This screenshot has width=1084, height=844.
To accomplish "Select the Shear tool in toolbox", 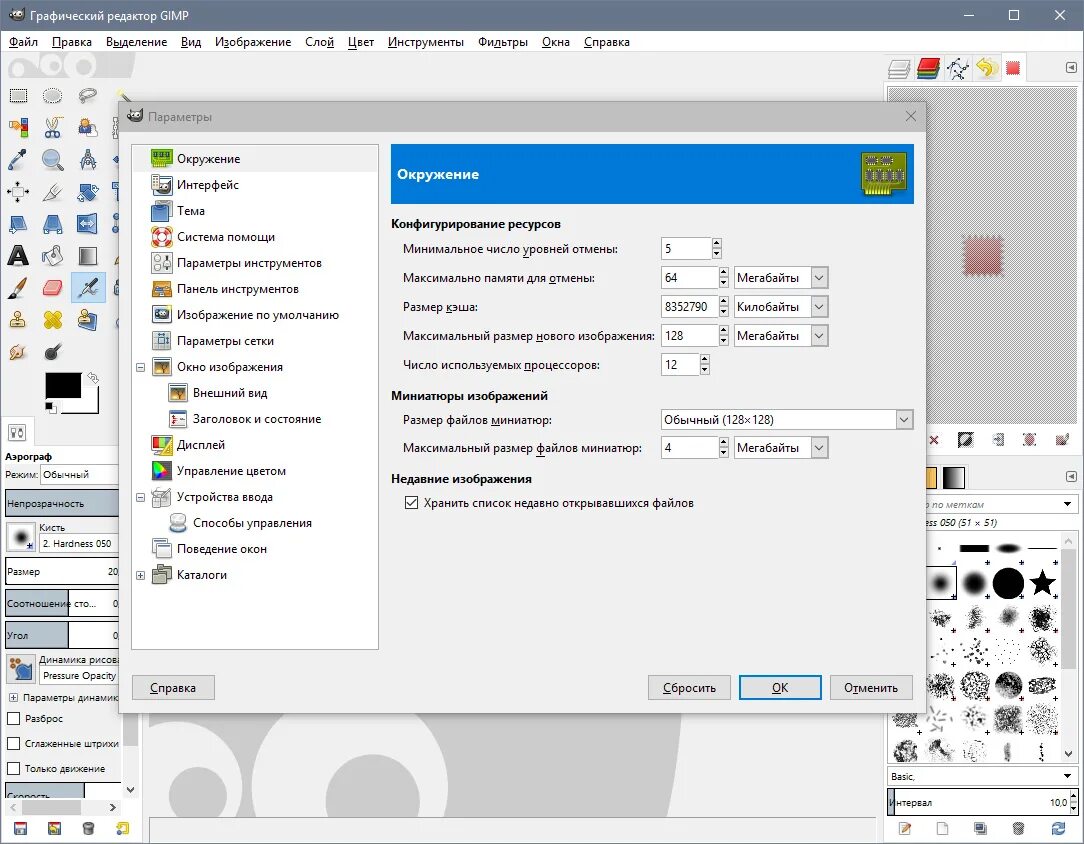I will coord(18,224).
